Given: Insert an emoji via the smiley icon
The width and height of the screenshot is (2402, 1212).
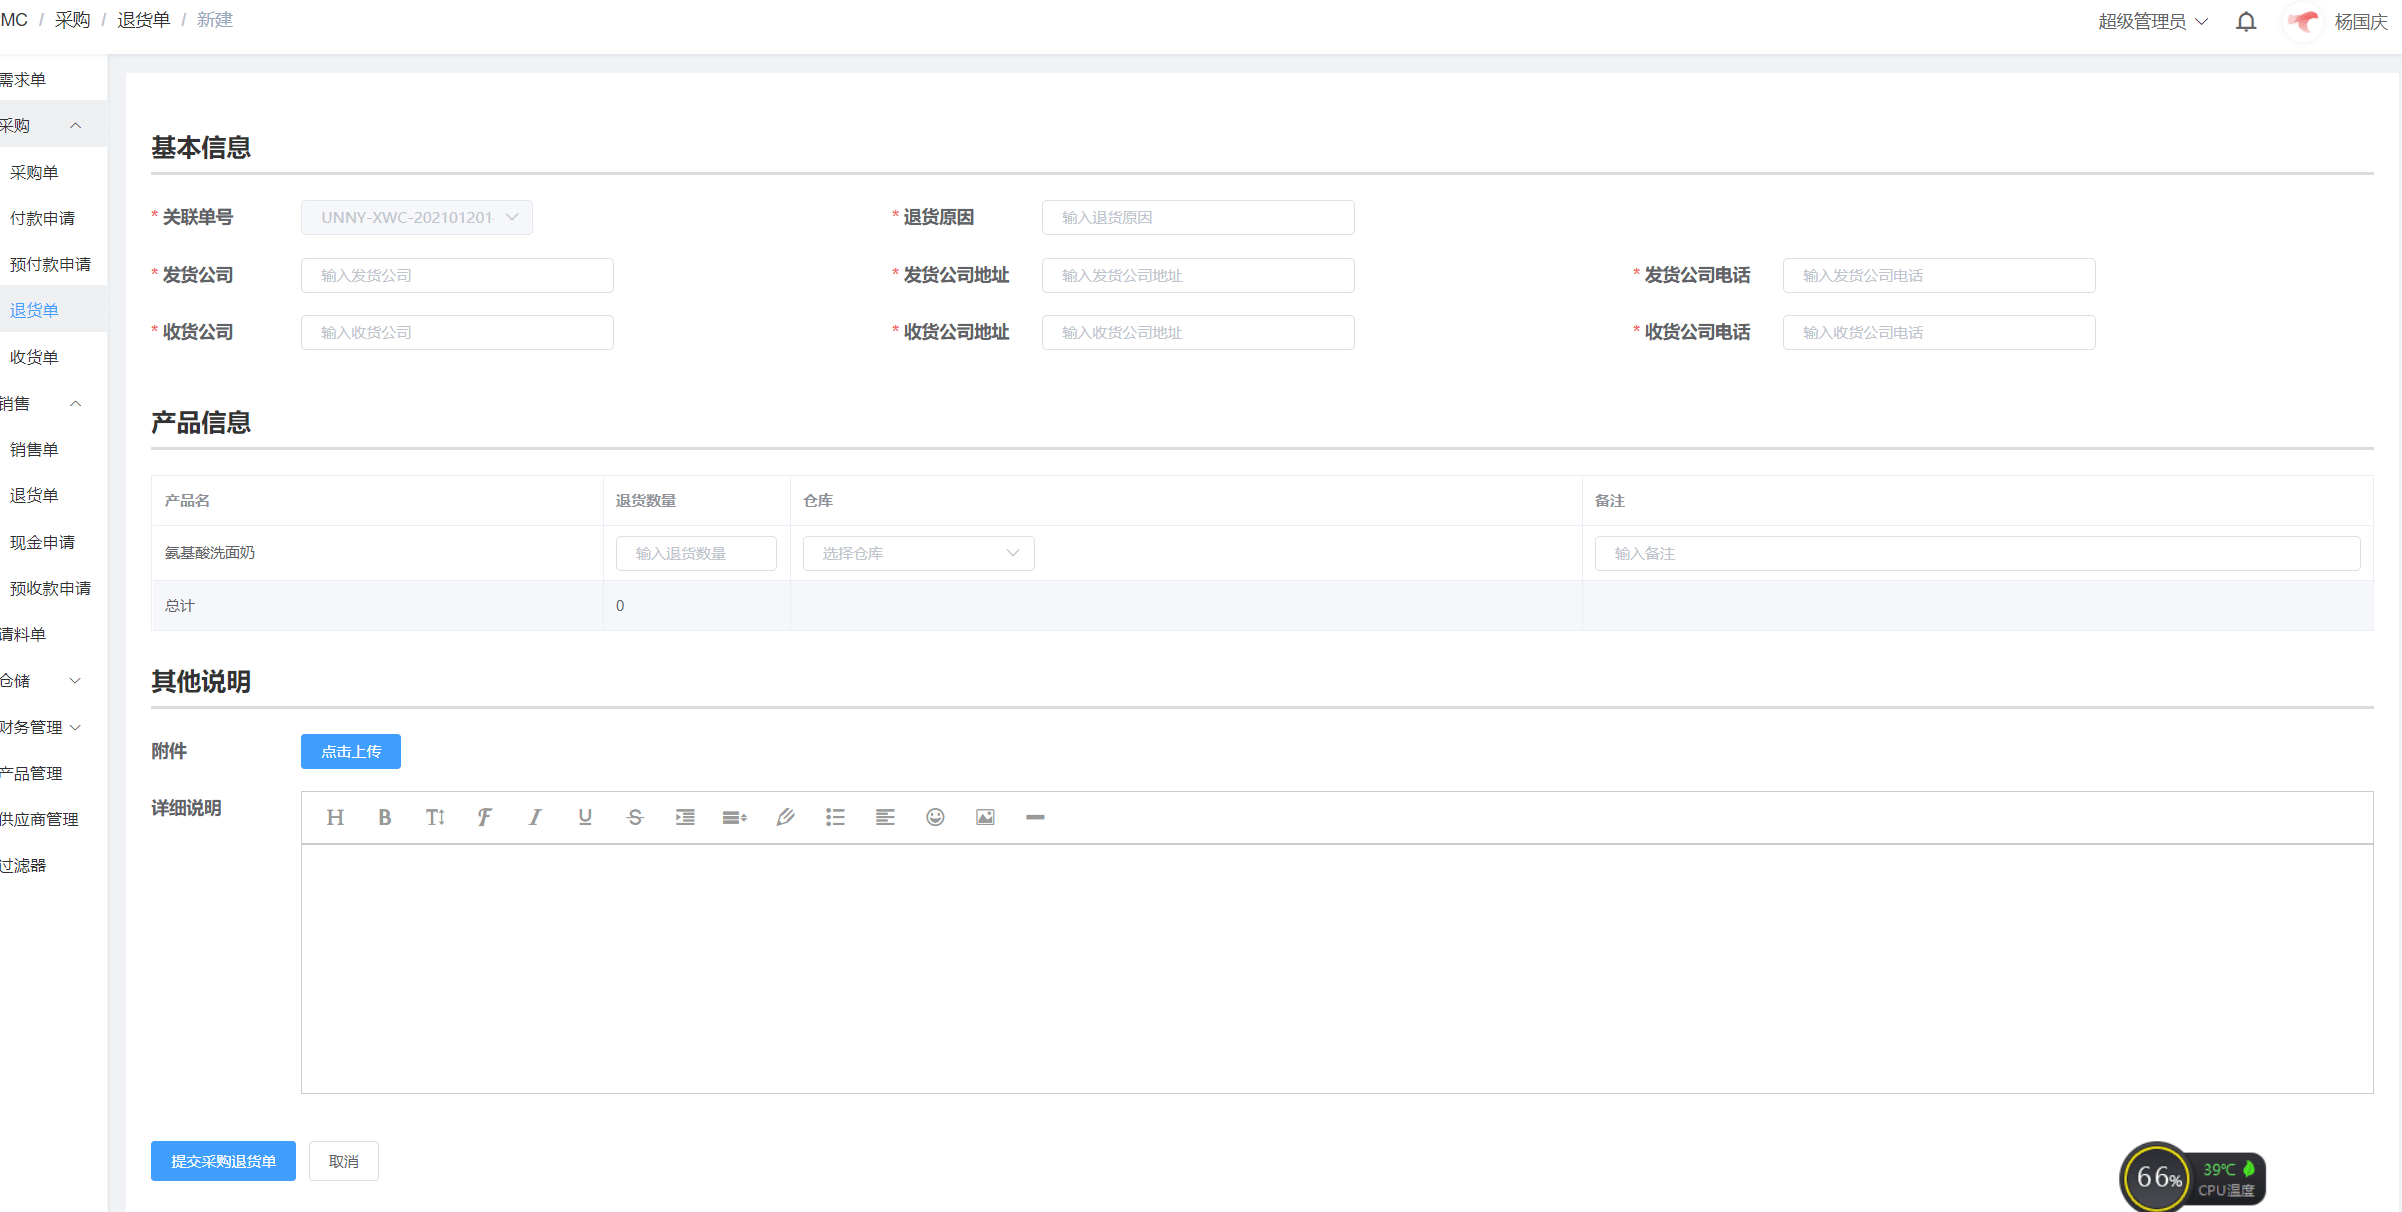Looking at the screenshot, I should click(x=935, y=817).
